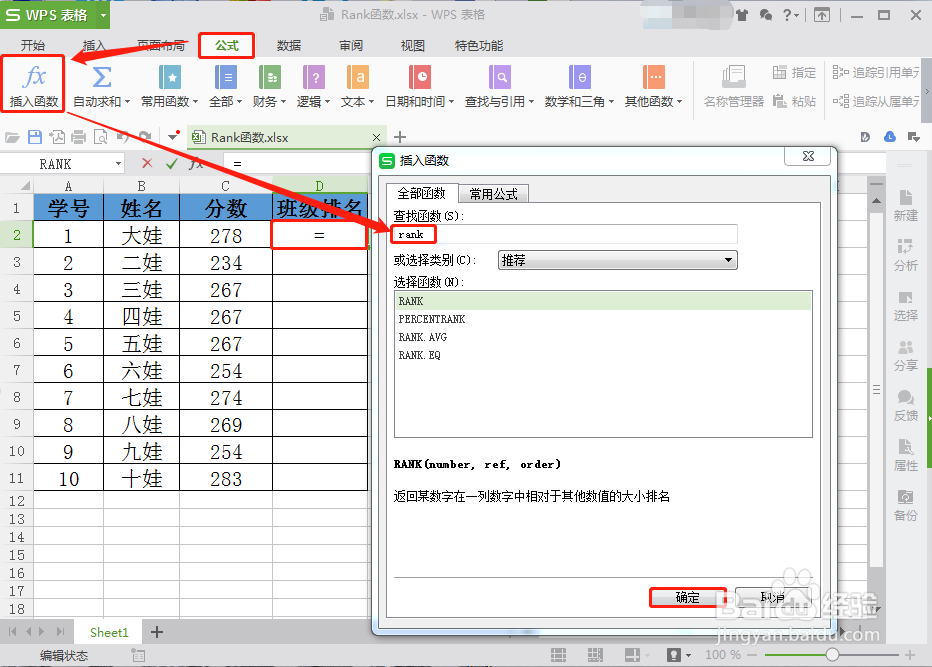932x667 pixels.
Task: Open Lookup and Reference (查找与引用) icon
Action: pyautogui.click(x=500, y=77)
